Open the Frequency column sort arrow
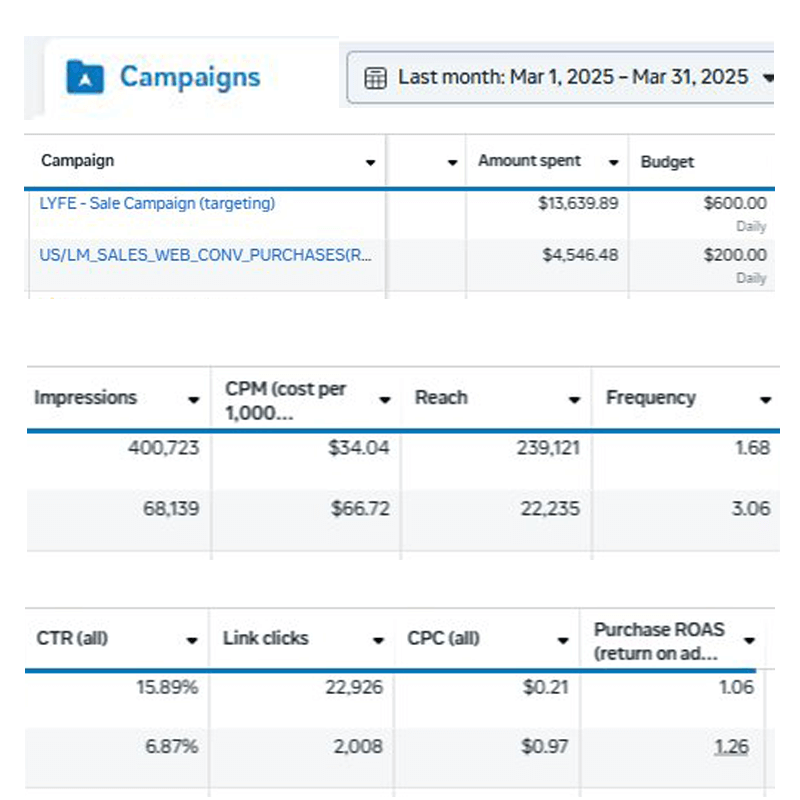The image size is (800, 800). pos(765,400)
